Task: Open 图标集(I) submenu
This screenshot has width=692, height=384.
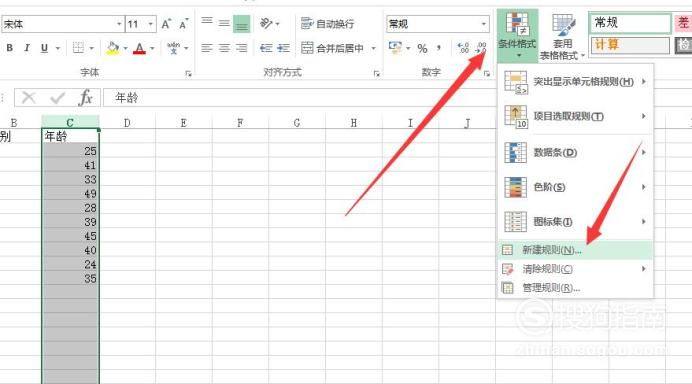Action: click(575, 222)
